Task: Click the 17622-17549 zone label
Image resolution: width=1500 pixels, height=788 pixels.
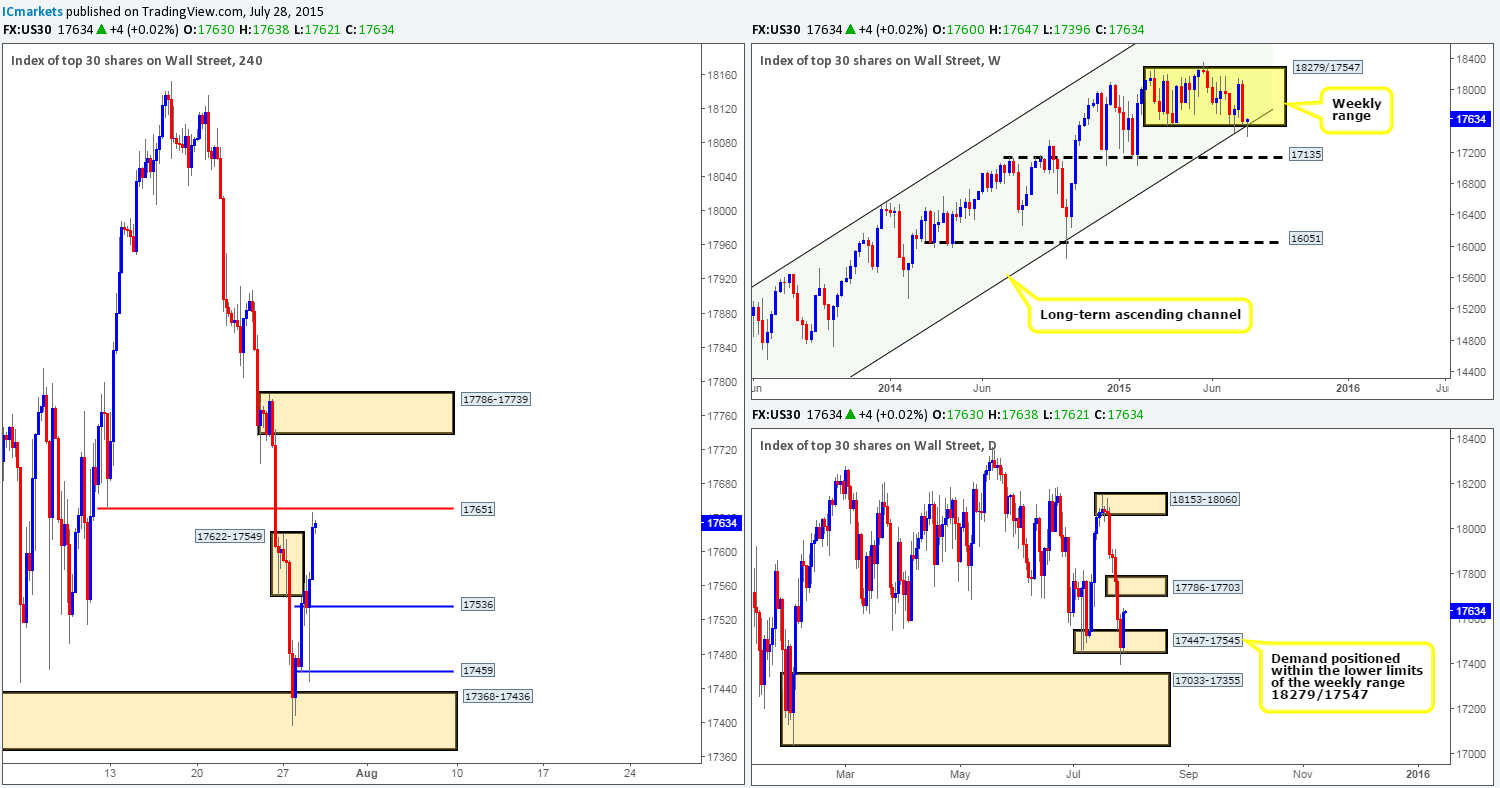Action: (x=230, y=536)
